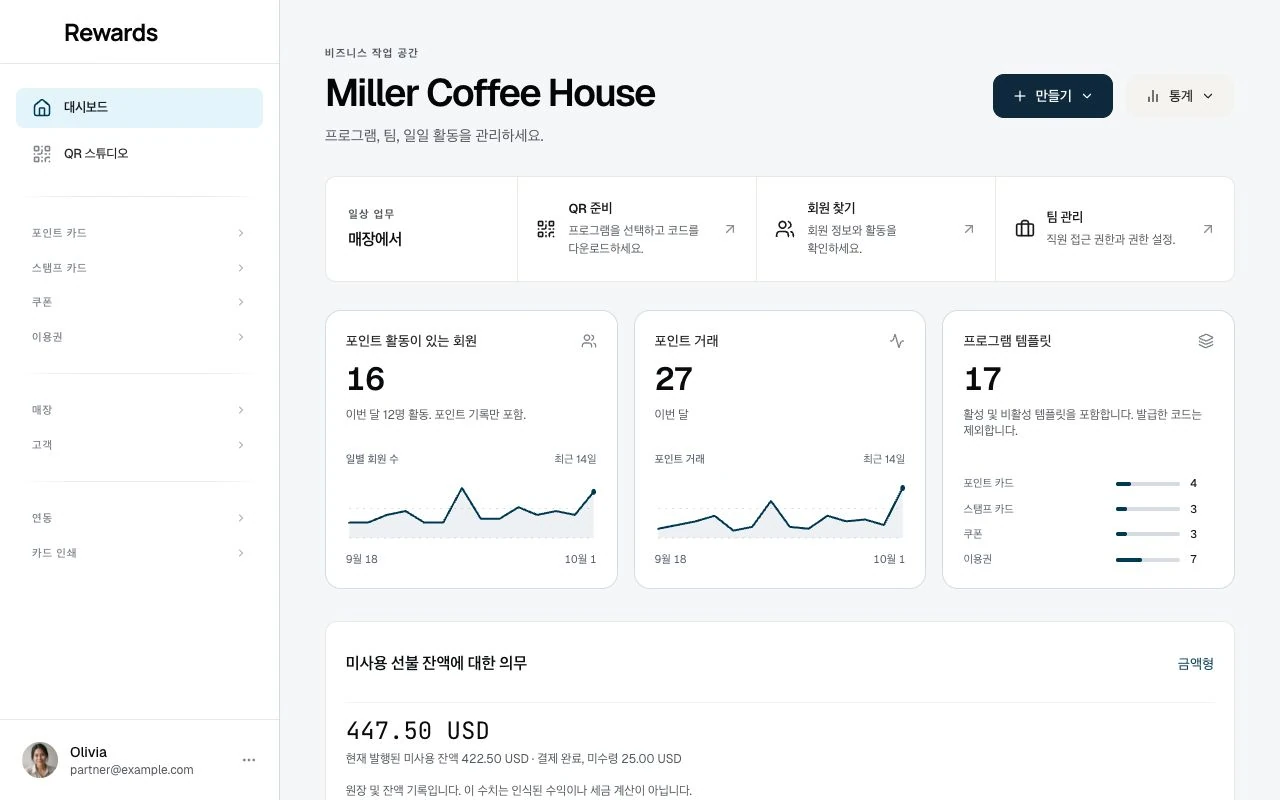Screen dimensions: 1280x800
Task: Click the activity pulse icon on 포인트 거래
Action: (897, 341)
